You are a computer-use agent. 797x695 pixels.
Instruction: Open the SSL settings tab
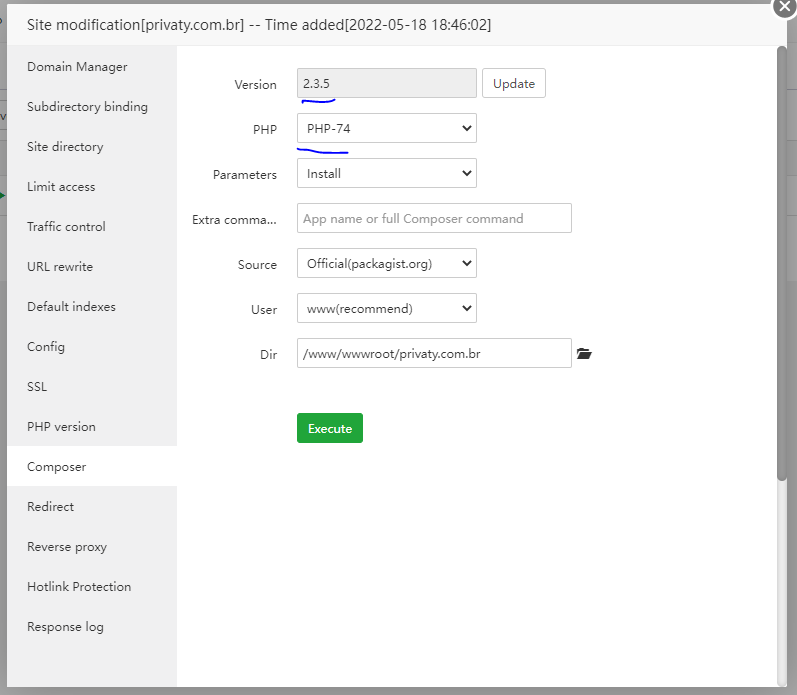(37, 387)
